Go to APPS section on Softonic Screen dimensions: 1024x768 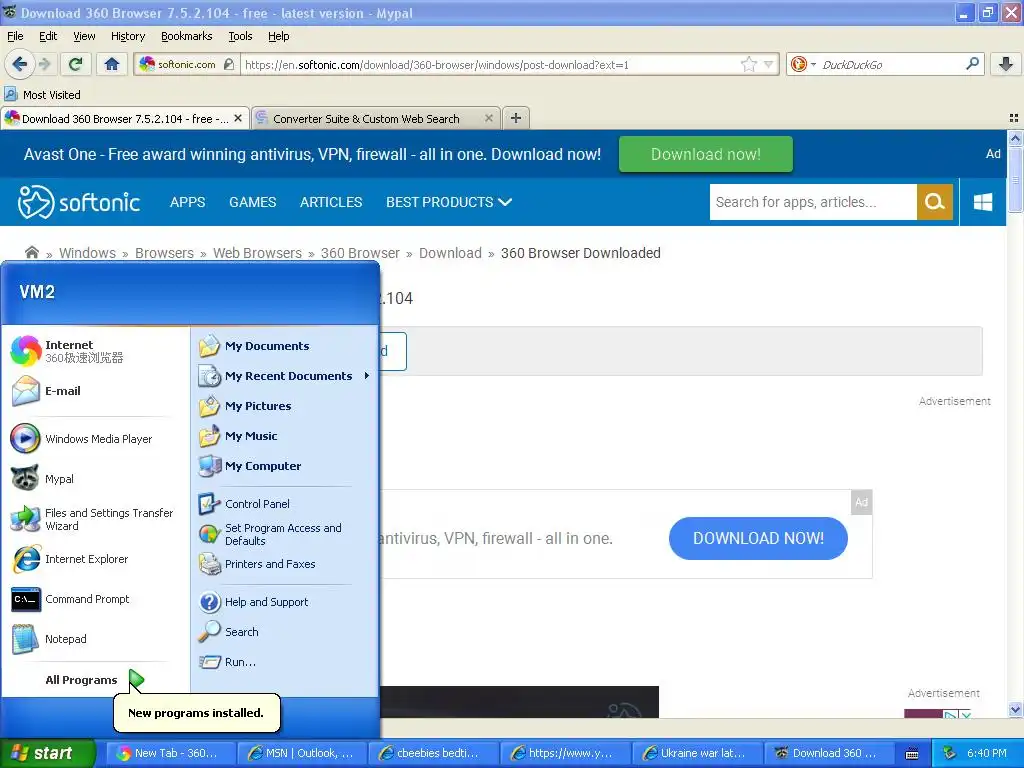[187, 202]
